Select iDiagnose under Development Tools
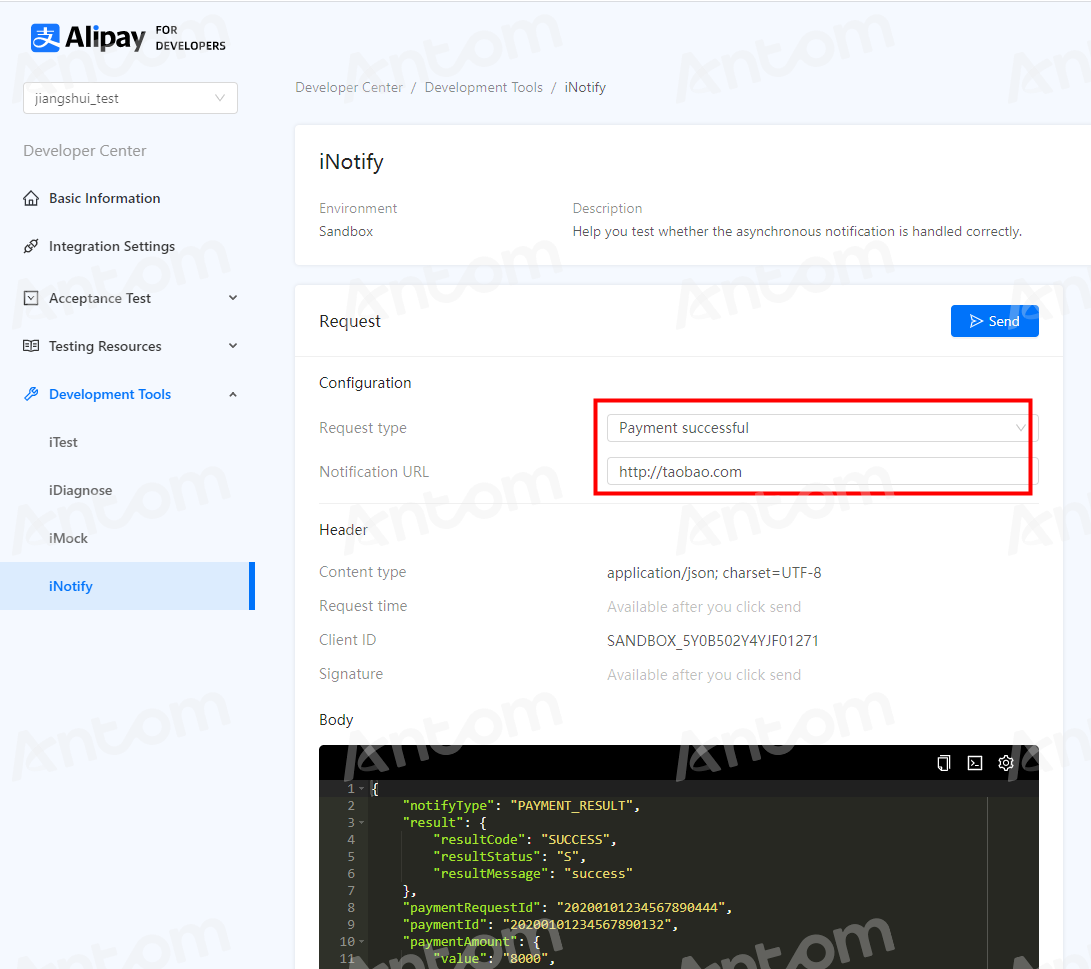 [80, 490]
